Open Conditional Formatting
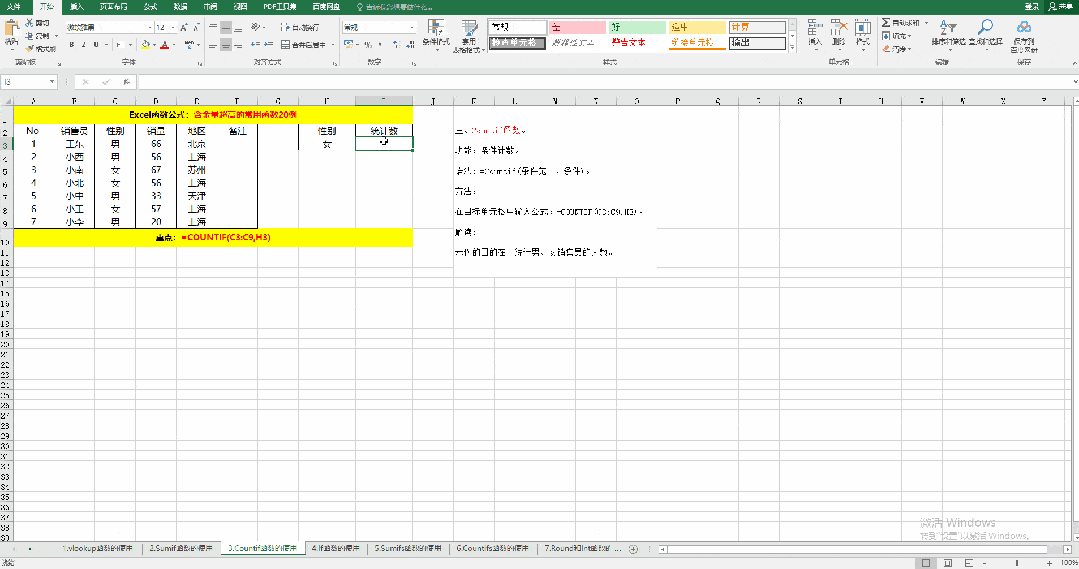The height and width of the screenshot is (569, 1079). [x=436, y=33]
